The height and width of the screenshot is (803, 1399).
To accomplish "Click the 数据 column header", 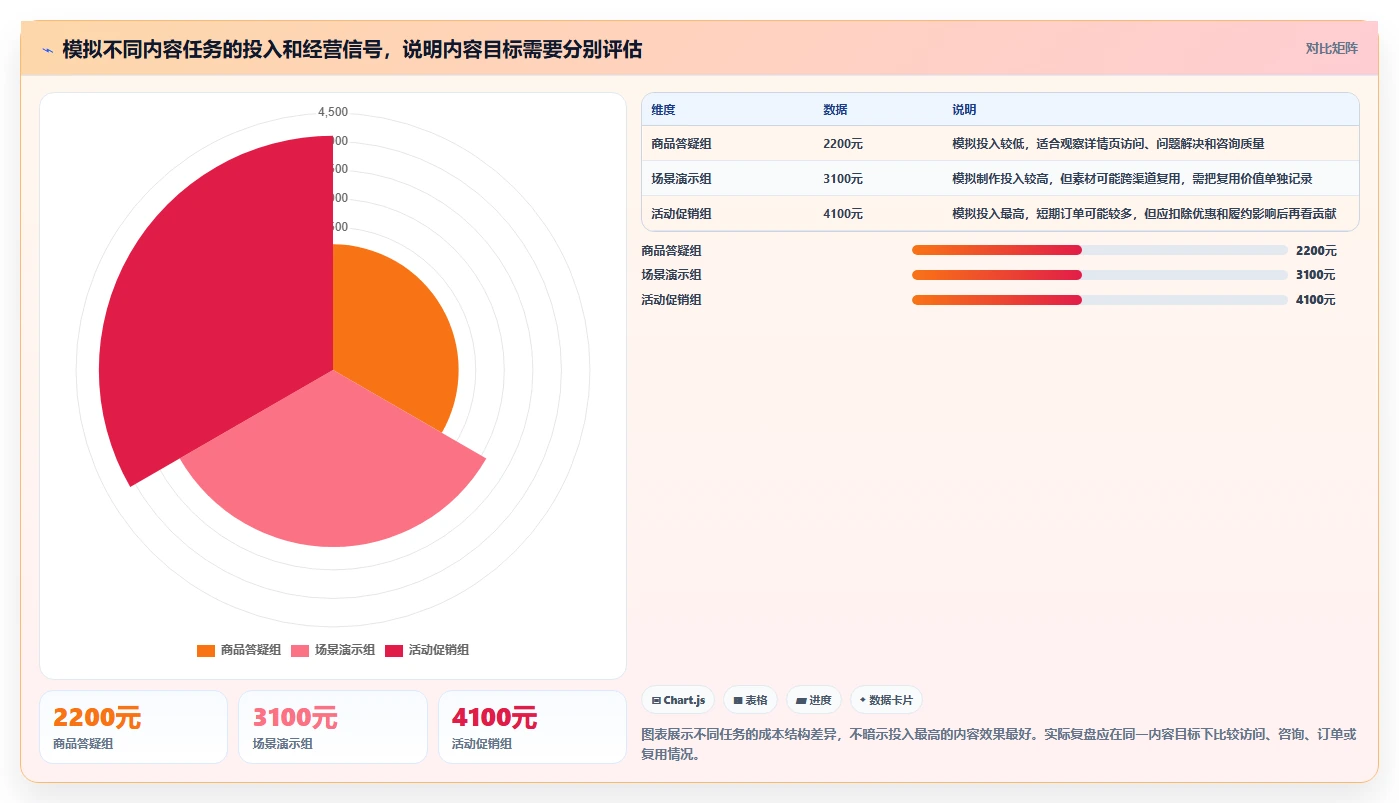I will (x=835, y=110).
